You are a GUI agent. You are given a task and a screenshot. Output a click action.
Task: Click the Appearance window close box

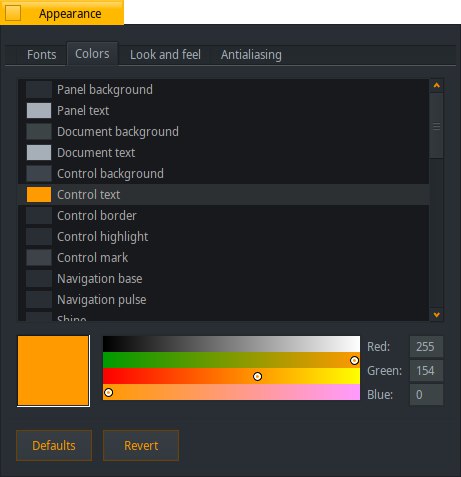tap(13, 13)
